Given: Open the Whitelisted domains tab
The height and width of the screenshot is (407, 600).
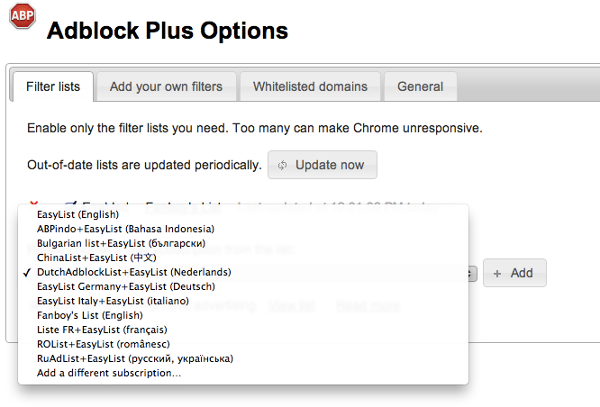Looking at the screenshot, I should click(x=315, y=86).
